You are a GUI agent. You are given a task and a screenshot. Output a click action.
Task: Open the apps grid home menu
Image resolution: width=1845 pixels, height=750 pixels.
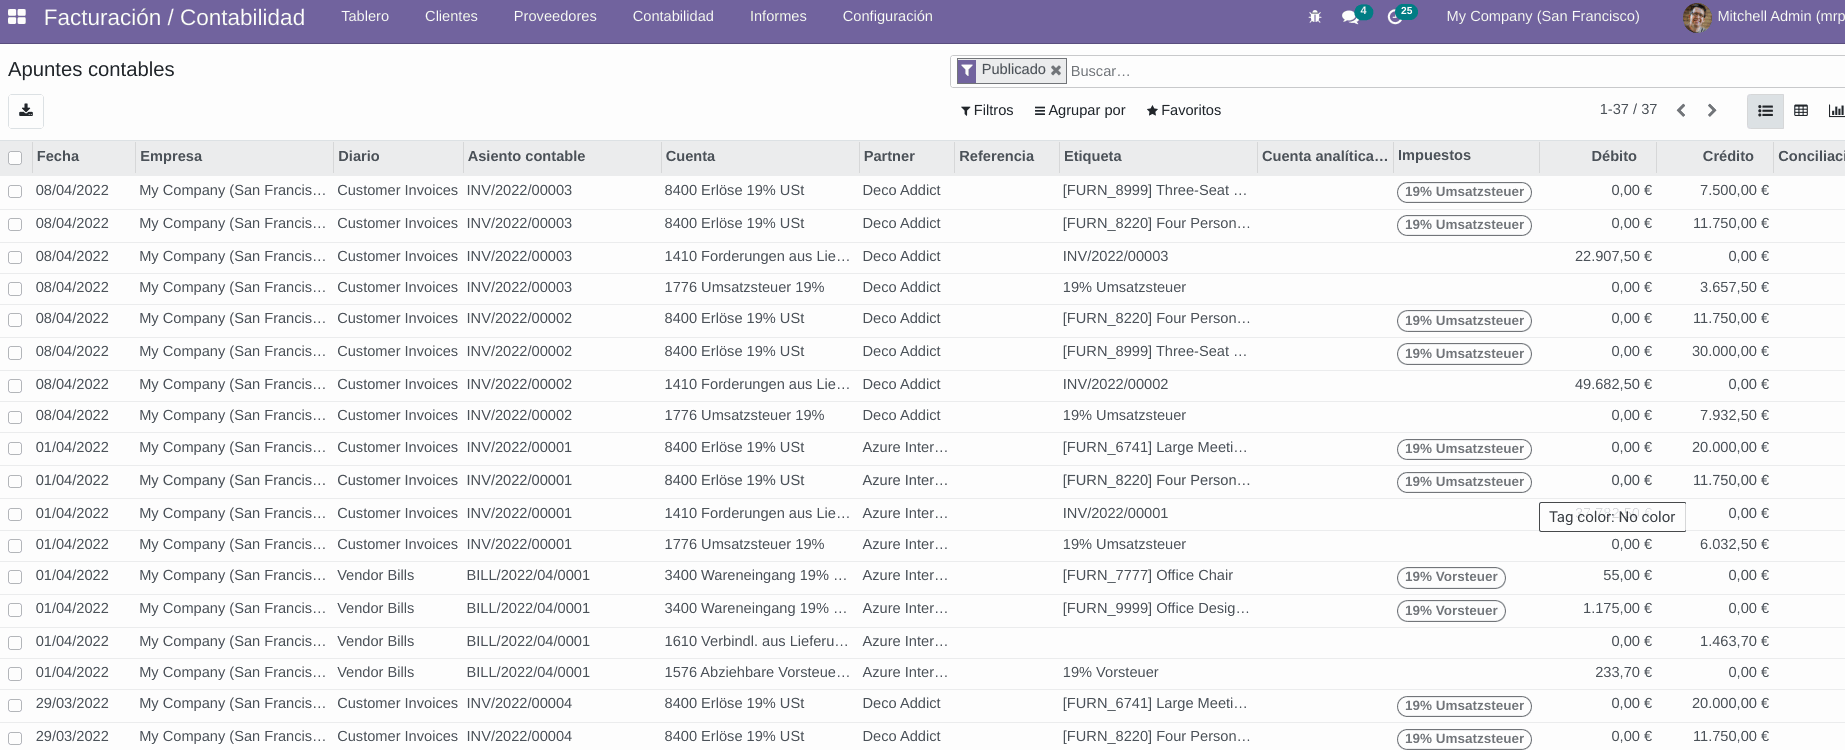pyautogui.click(x=17, y=17)
